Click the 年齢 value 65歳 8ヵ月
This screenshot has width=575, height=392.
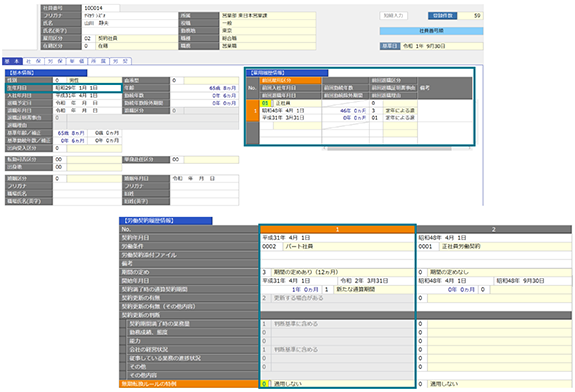click(x=204, y=88)
